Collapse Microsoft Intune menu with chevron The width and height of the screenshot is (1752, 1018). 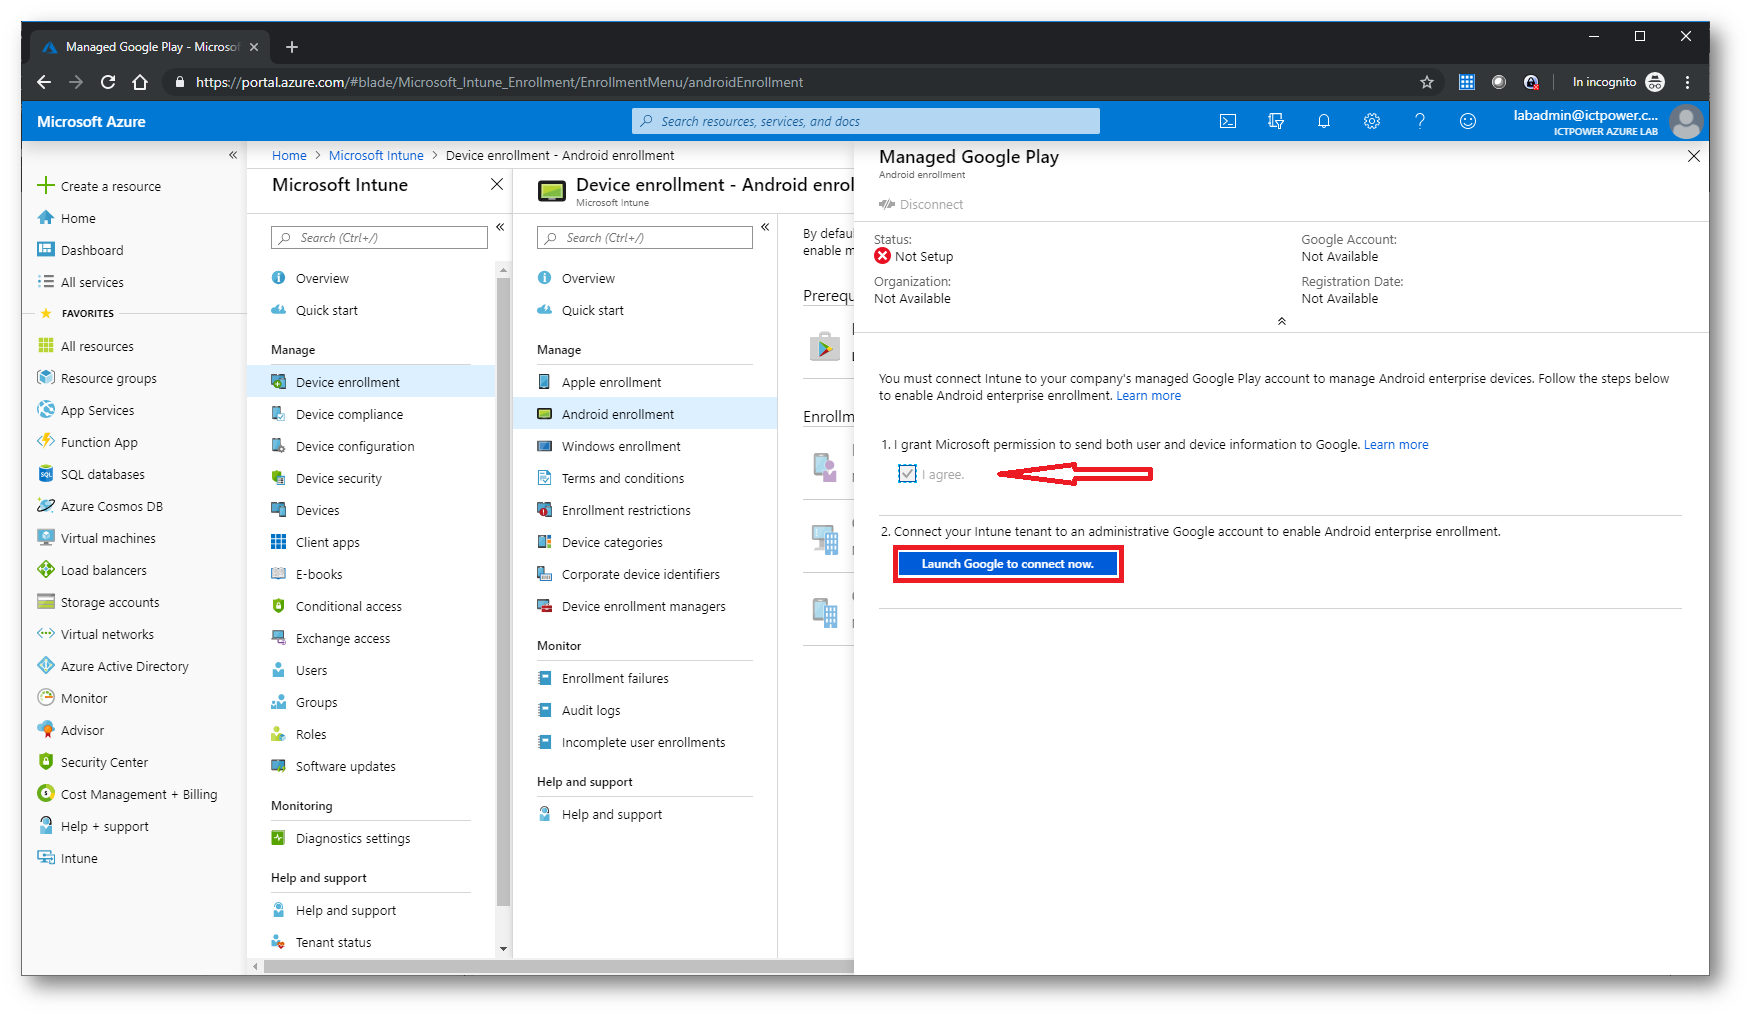[500, 227]
